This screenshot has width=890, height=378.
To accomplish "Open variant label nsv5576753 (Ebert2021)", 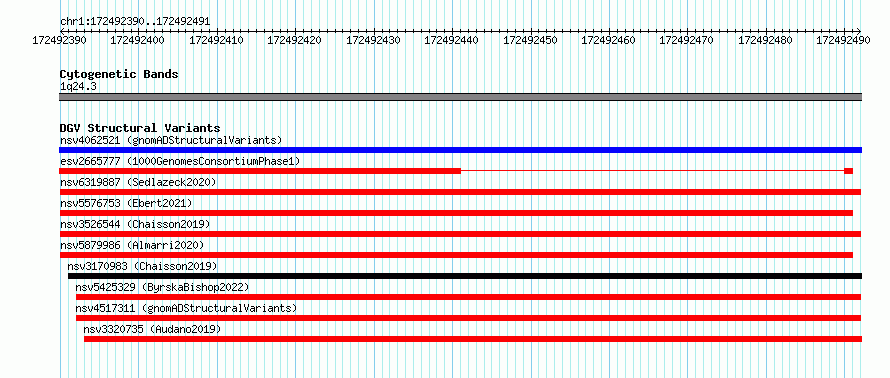I will pos(126,203).
